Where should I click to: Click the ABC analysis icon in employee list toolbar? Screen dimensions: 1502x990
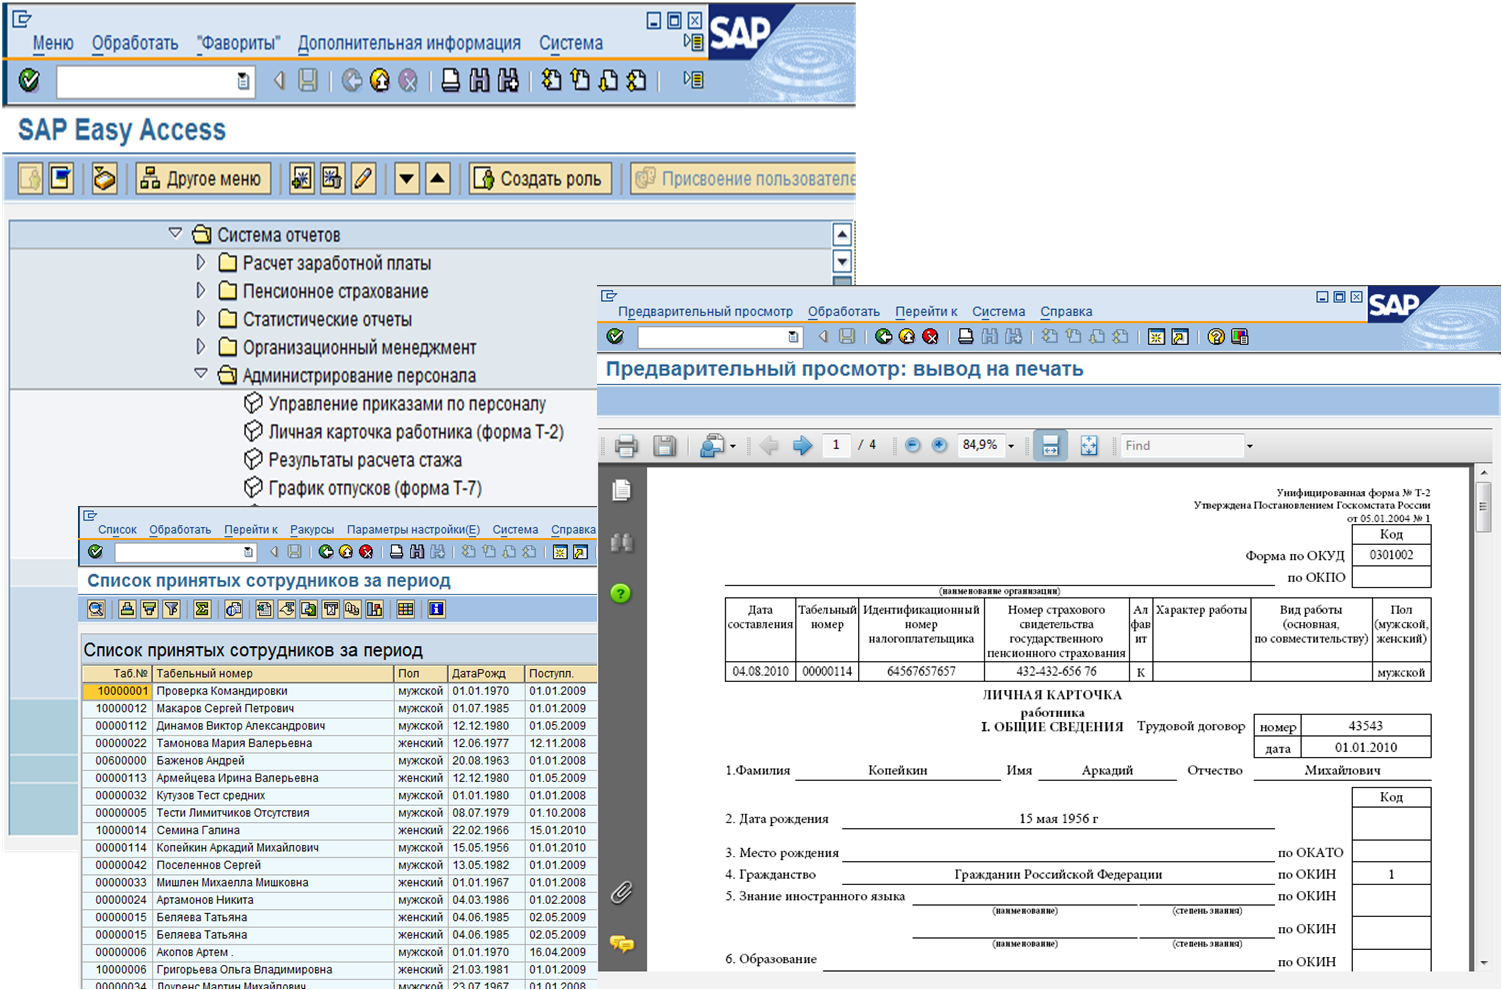(x=352, y=609)
